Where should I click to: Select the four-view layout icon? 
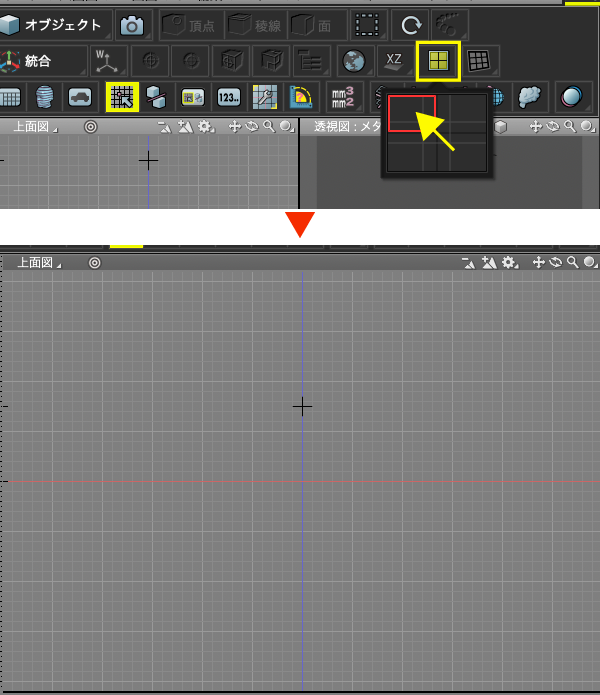point(438,61)
